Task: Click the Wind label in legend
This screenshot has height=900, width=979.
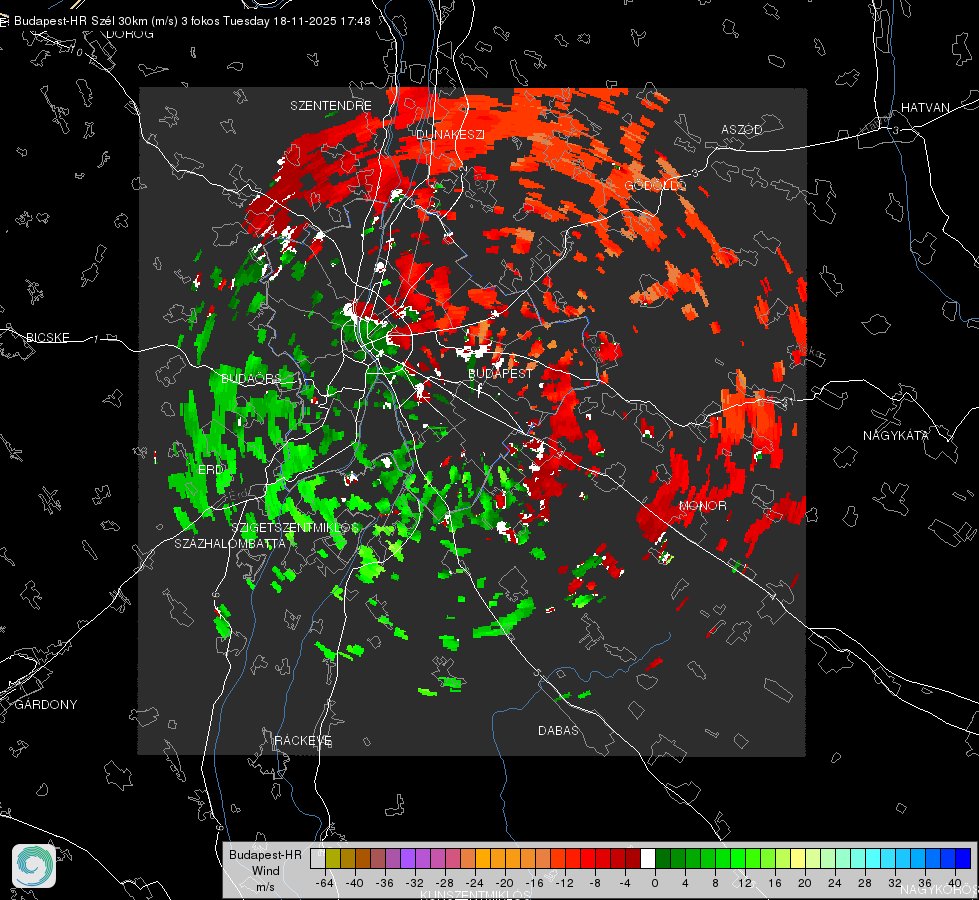Action: [265, 871]
